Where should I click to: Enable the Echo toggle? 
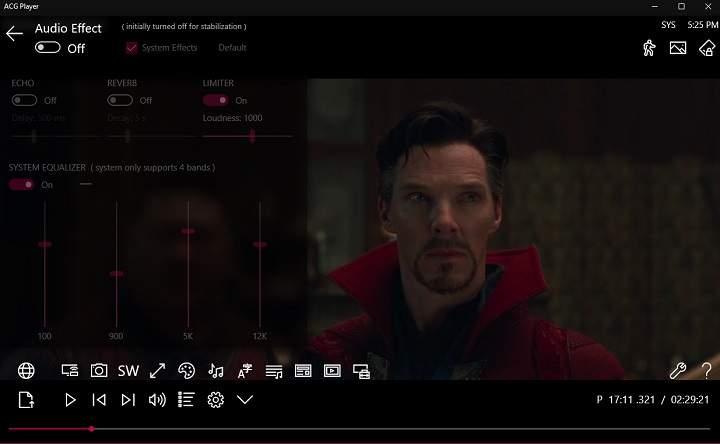24,100
